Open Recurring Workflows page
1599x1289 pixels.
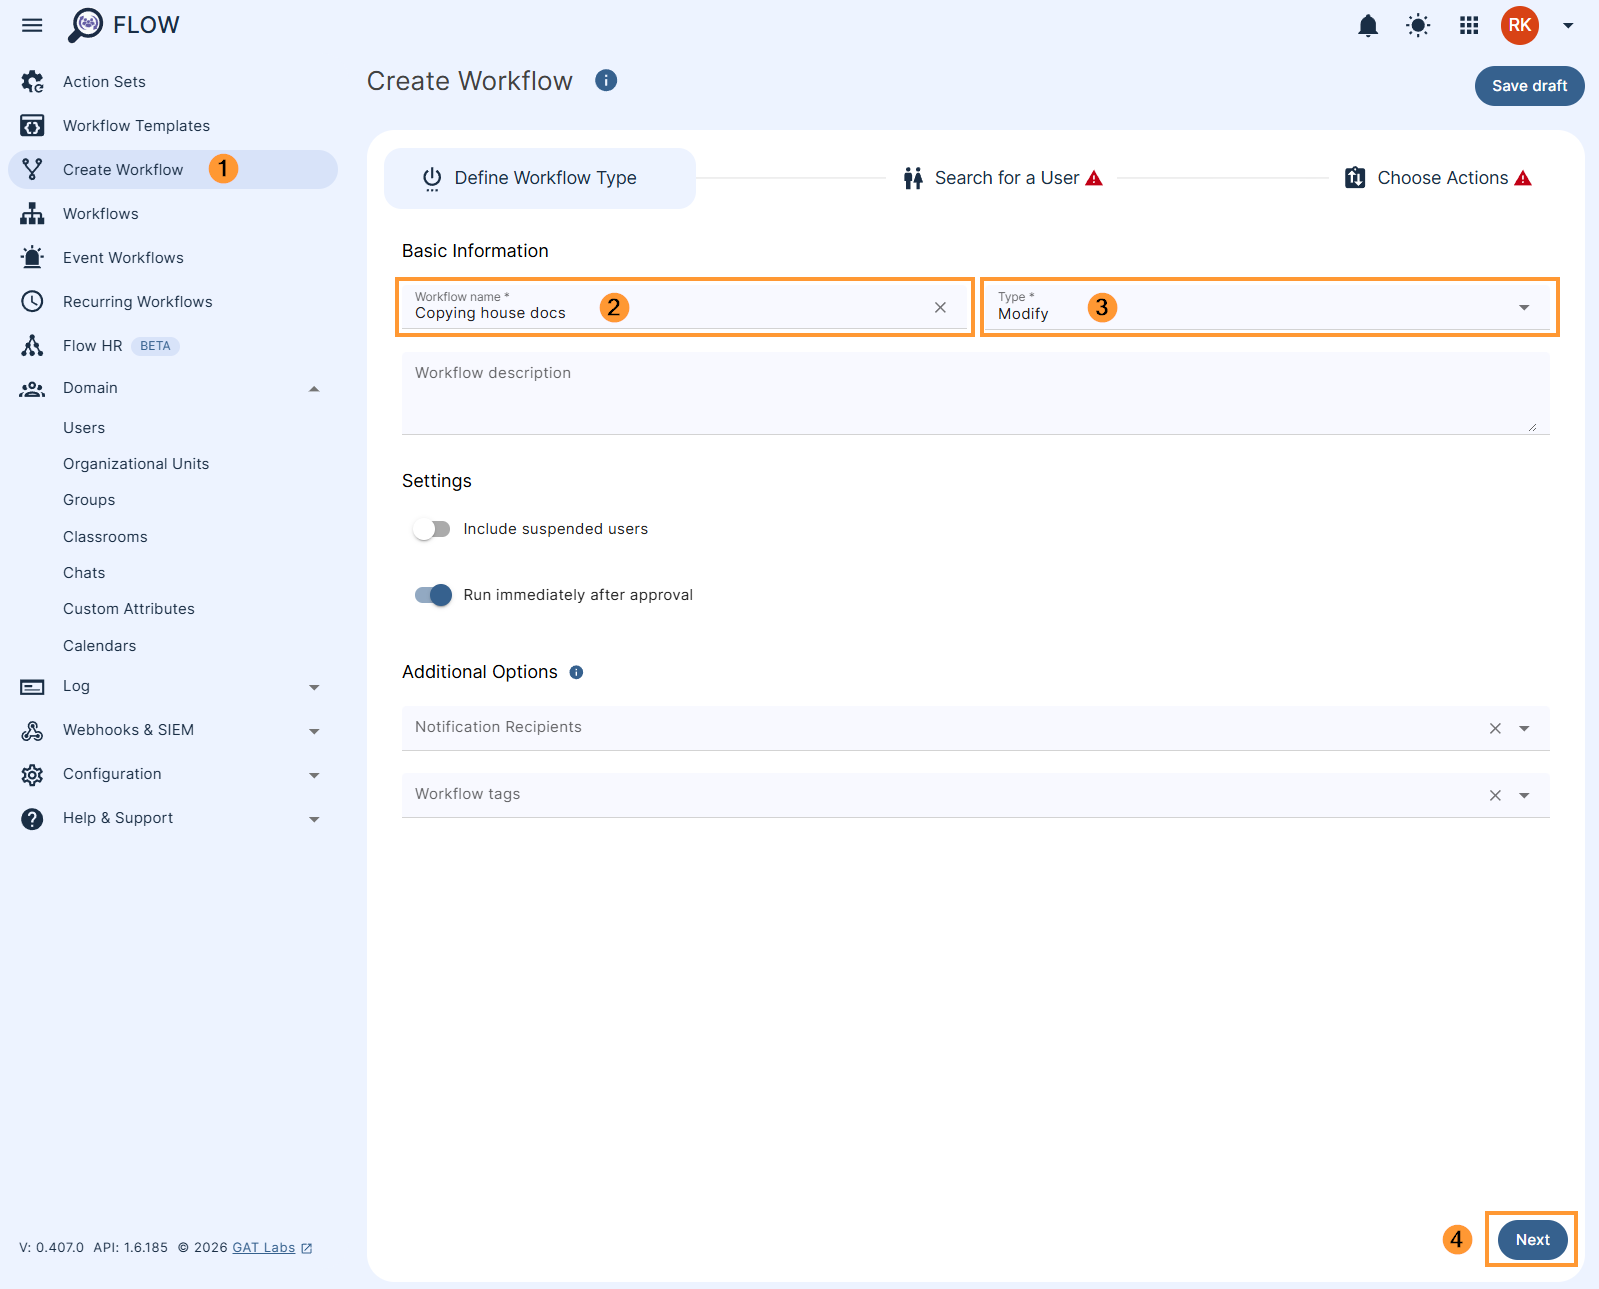click(x=137, y=302)
